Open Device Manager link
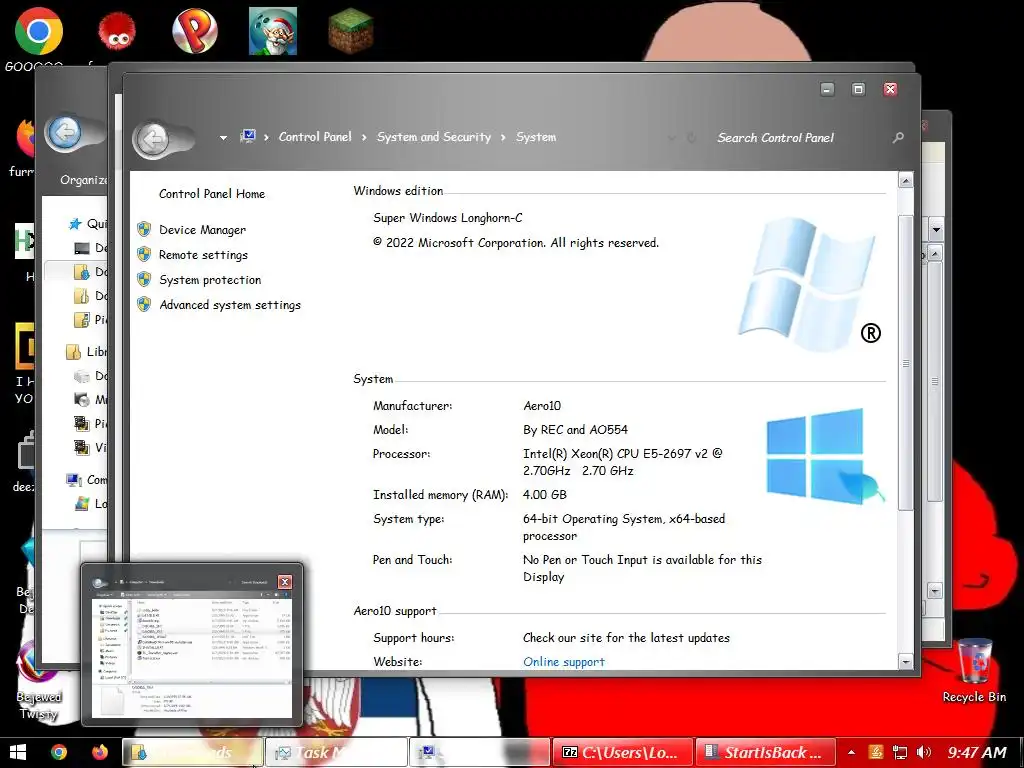Viewport: 1024px width, 768px height. point(202,230)
